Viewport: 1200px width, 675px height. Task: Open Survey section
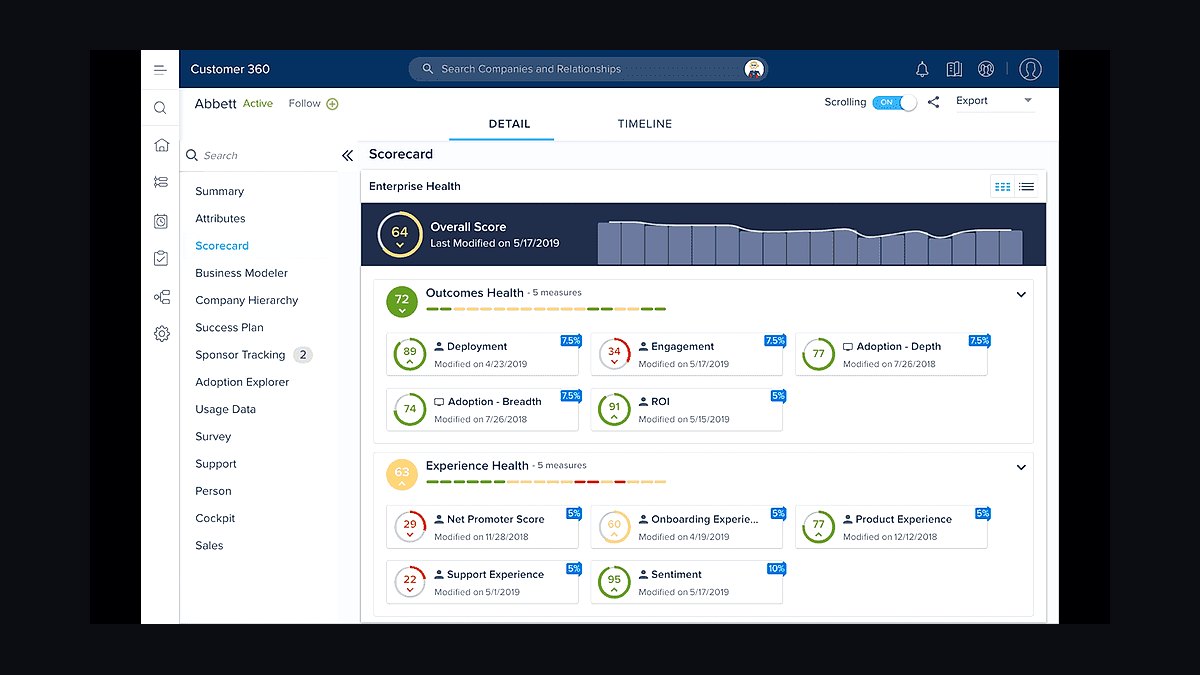(213, 436)
